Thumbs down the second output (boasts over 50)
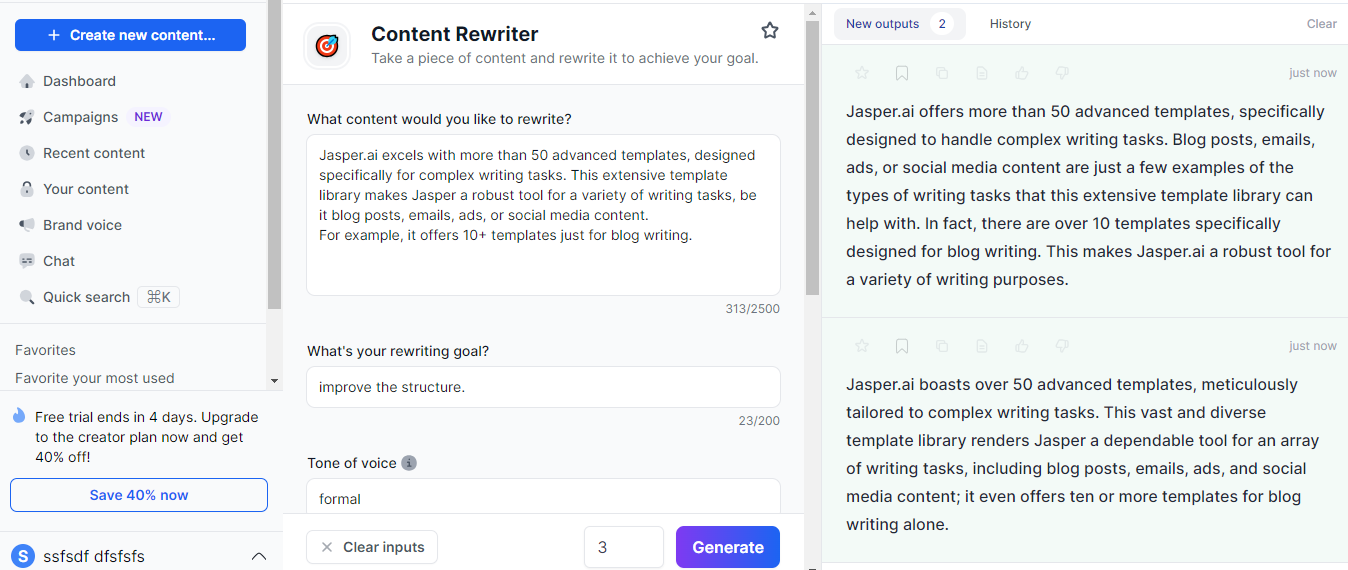Viewport: 1348px width, 570px height. (1062, 346)
